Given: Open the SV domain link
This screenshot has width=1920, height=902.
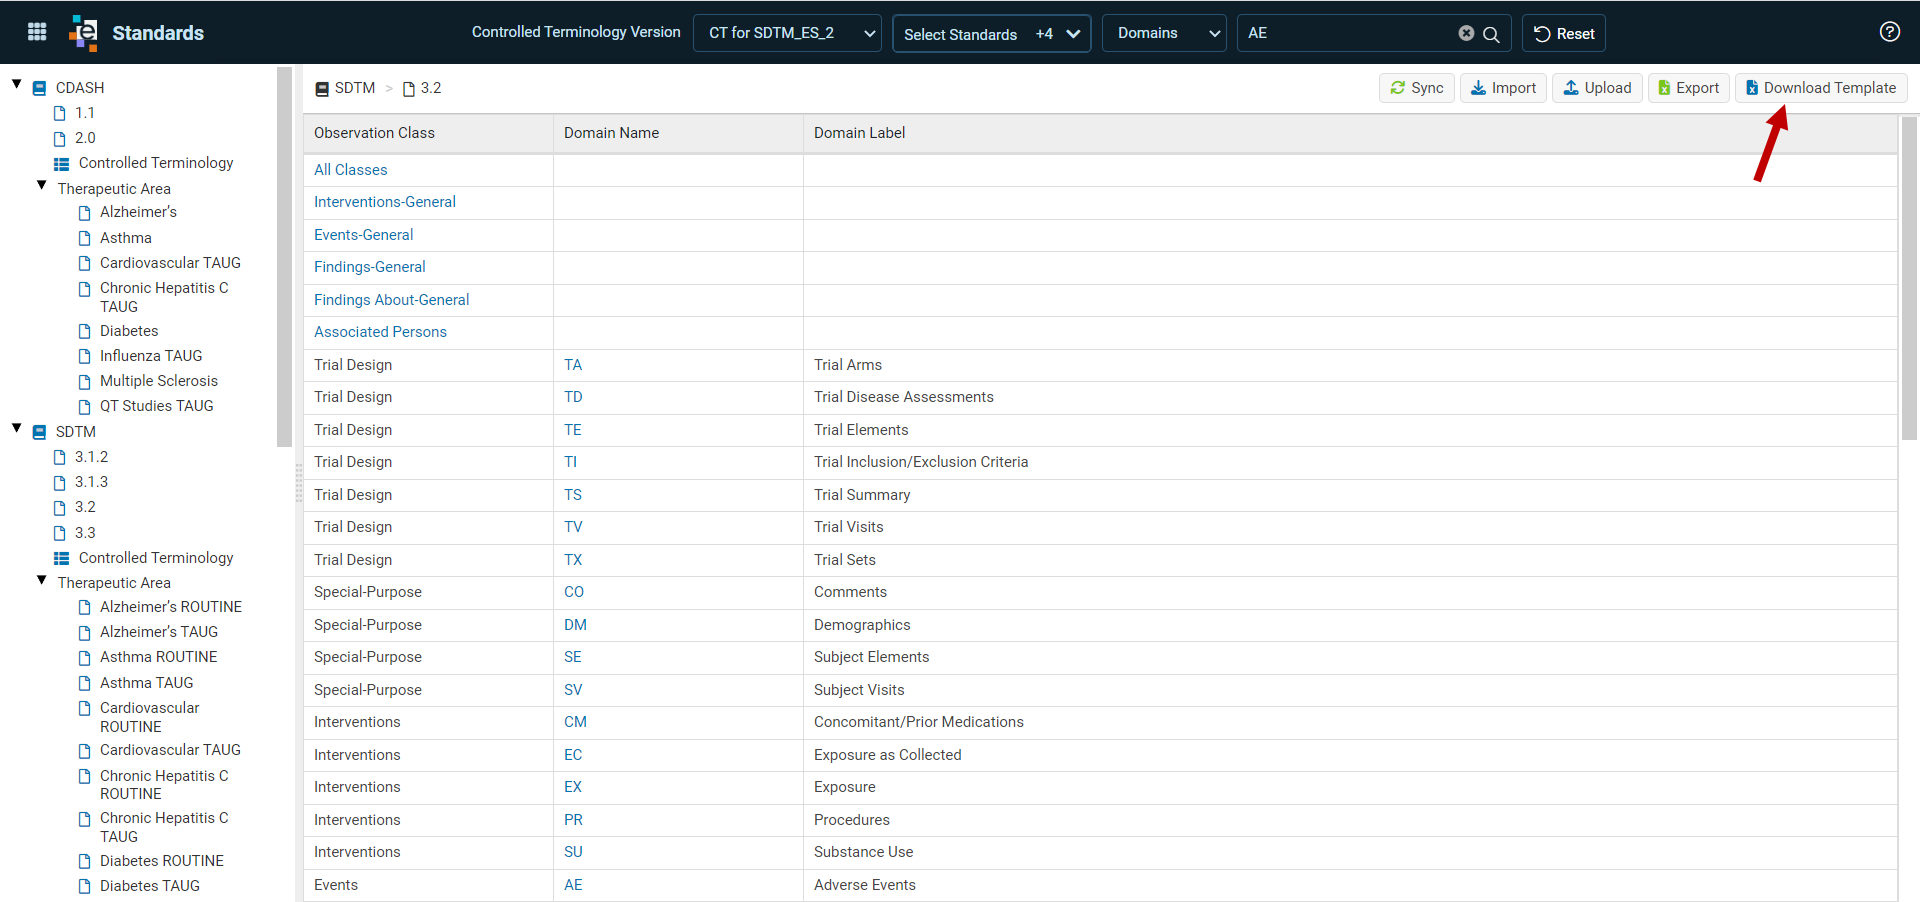Looking at the screenshot, I should (573, 690).
